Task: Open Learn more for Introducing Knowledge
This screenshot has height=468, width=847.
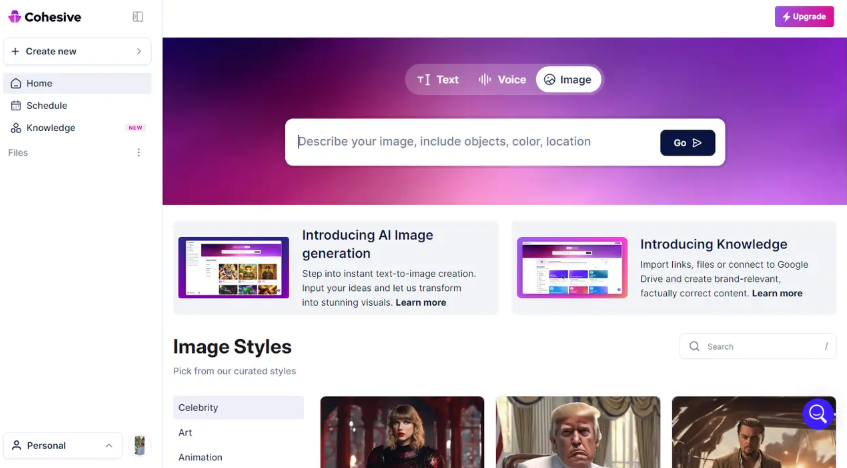Action: click(x=777, y=293)
